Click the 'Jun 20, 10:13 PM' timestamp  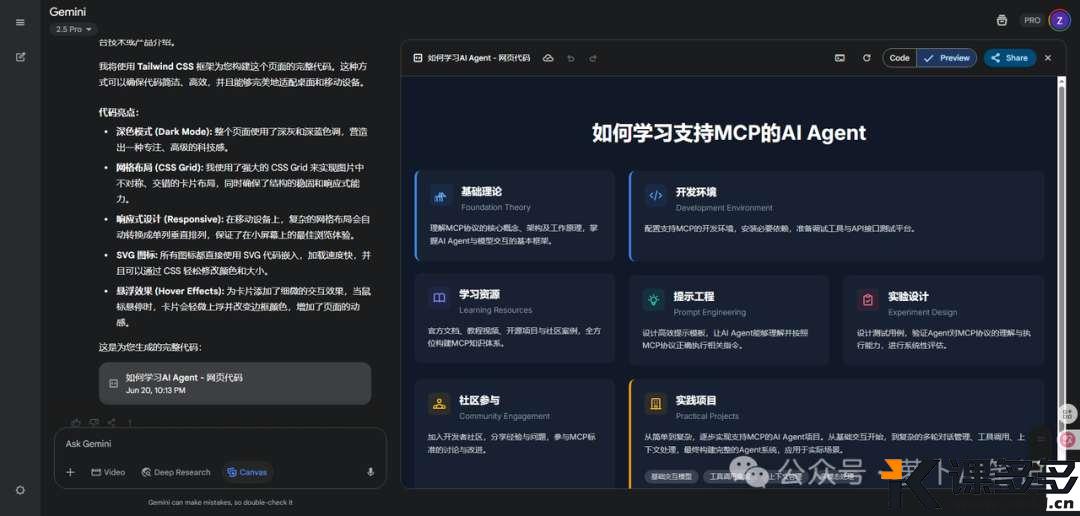pos(156,390)
